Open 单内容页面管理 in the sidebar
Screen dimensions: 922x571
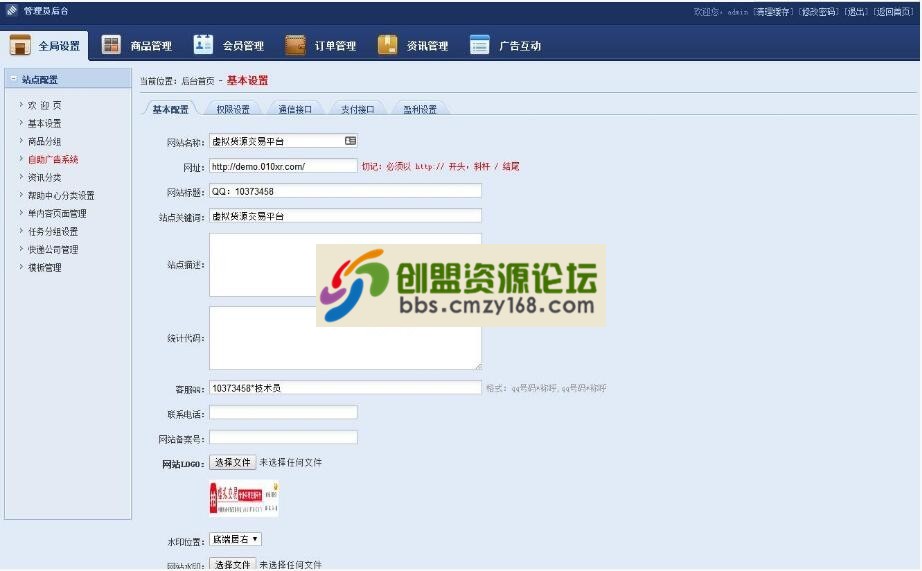click(x=57, y=213)
